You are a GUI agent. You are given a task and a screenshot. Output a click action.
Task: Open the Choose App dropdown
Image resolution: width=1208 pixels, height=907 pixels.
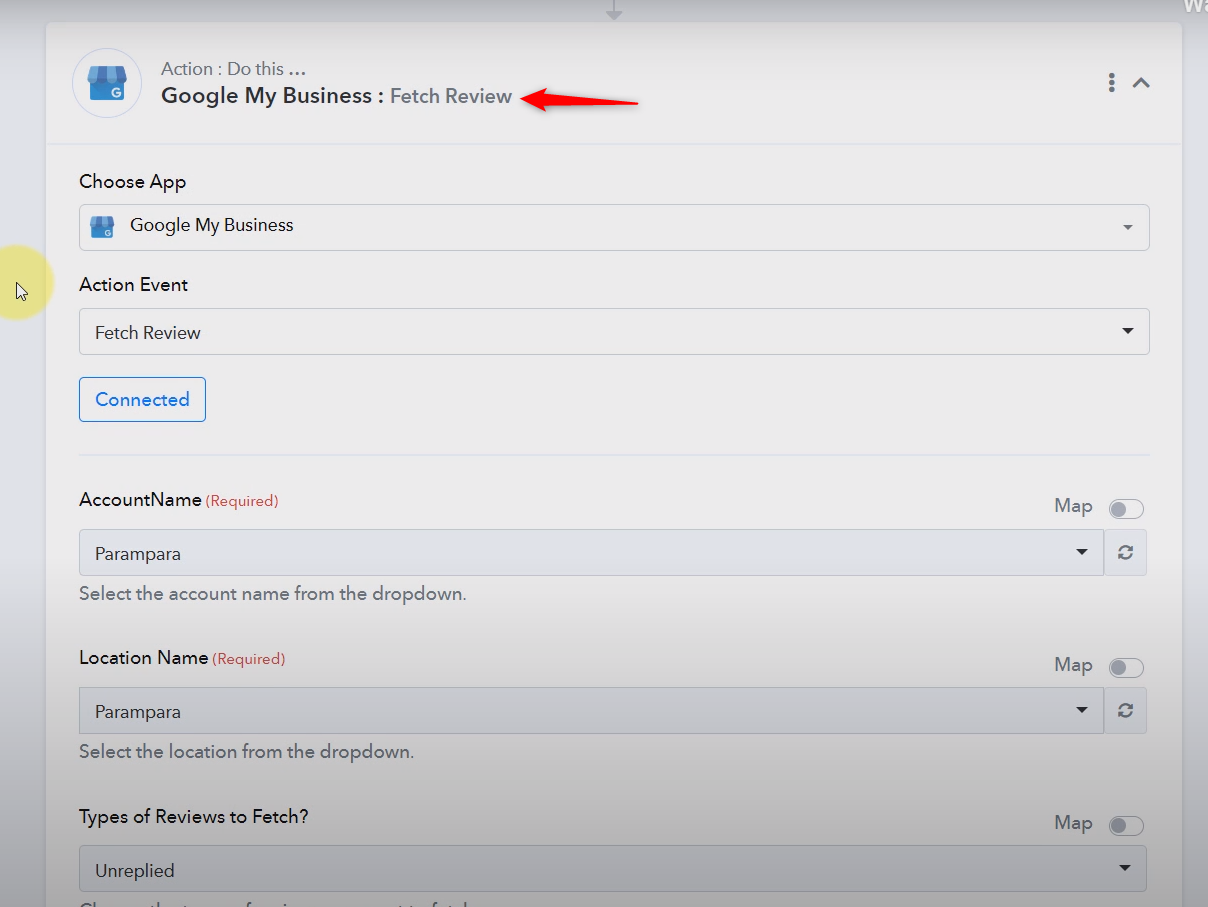tap(614, 227)
